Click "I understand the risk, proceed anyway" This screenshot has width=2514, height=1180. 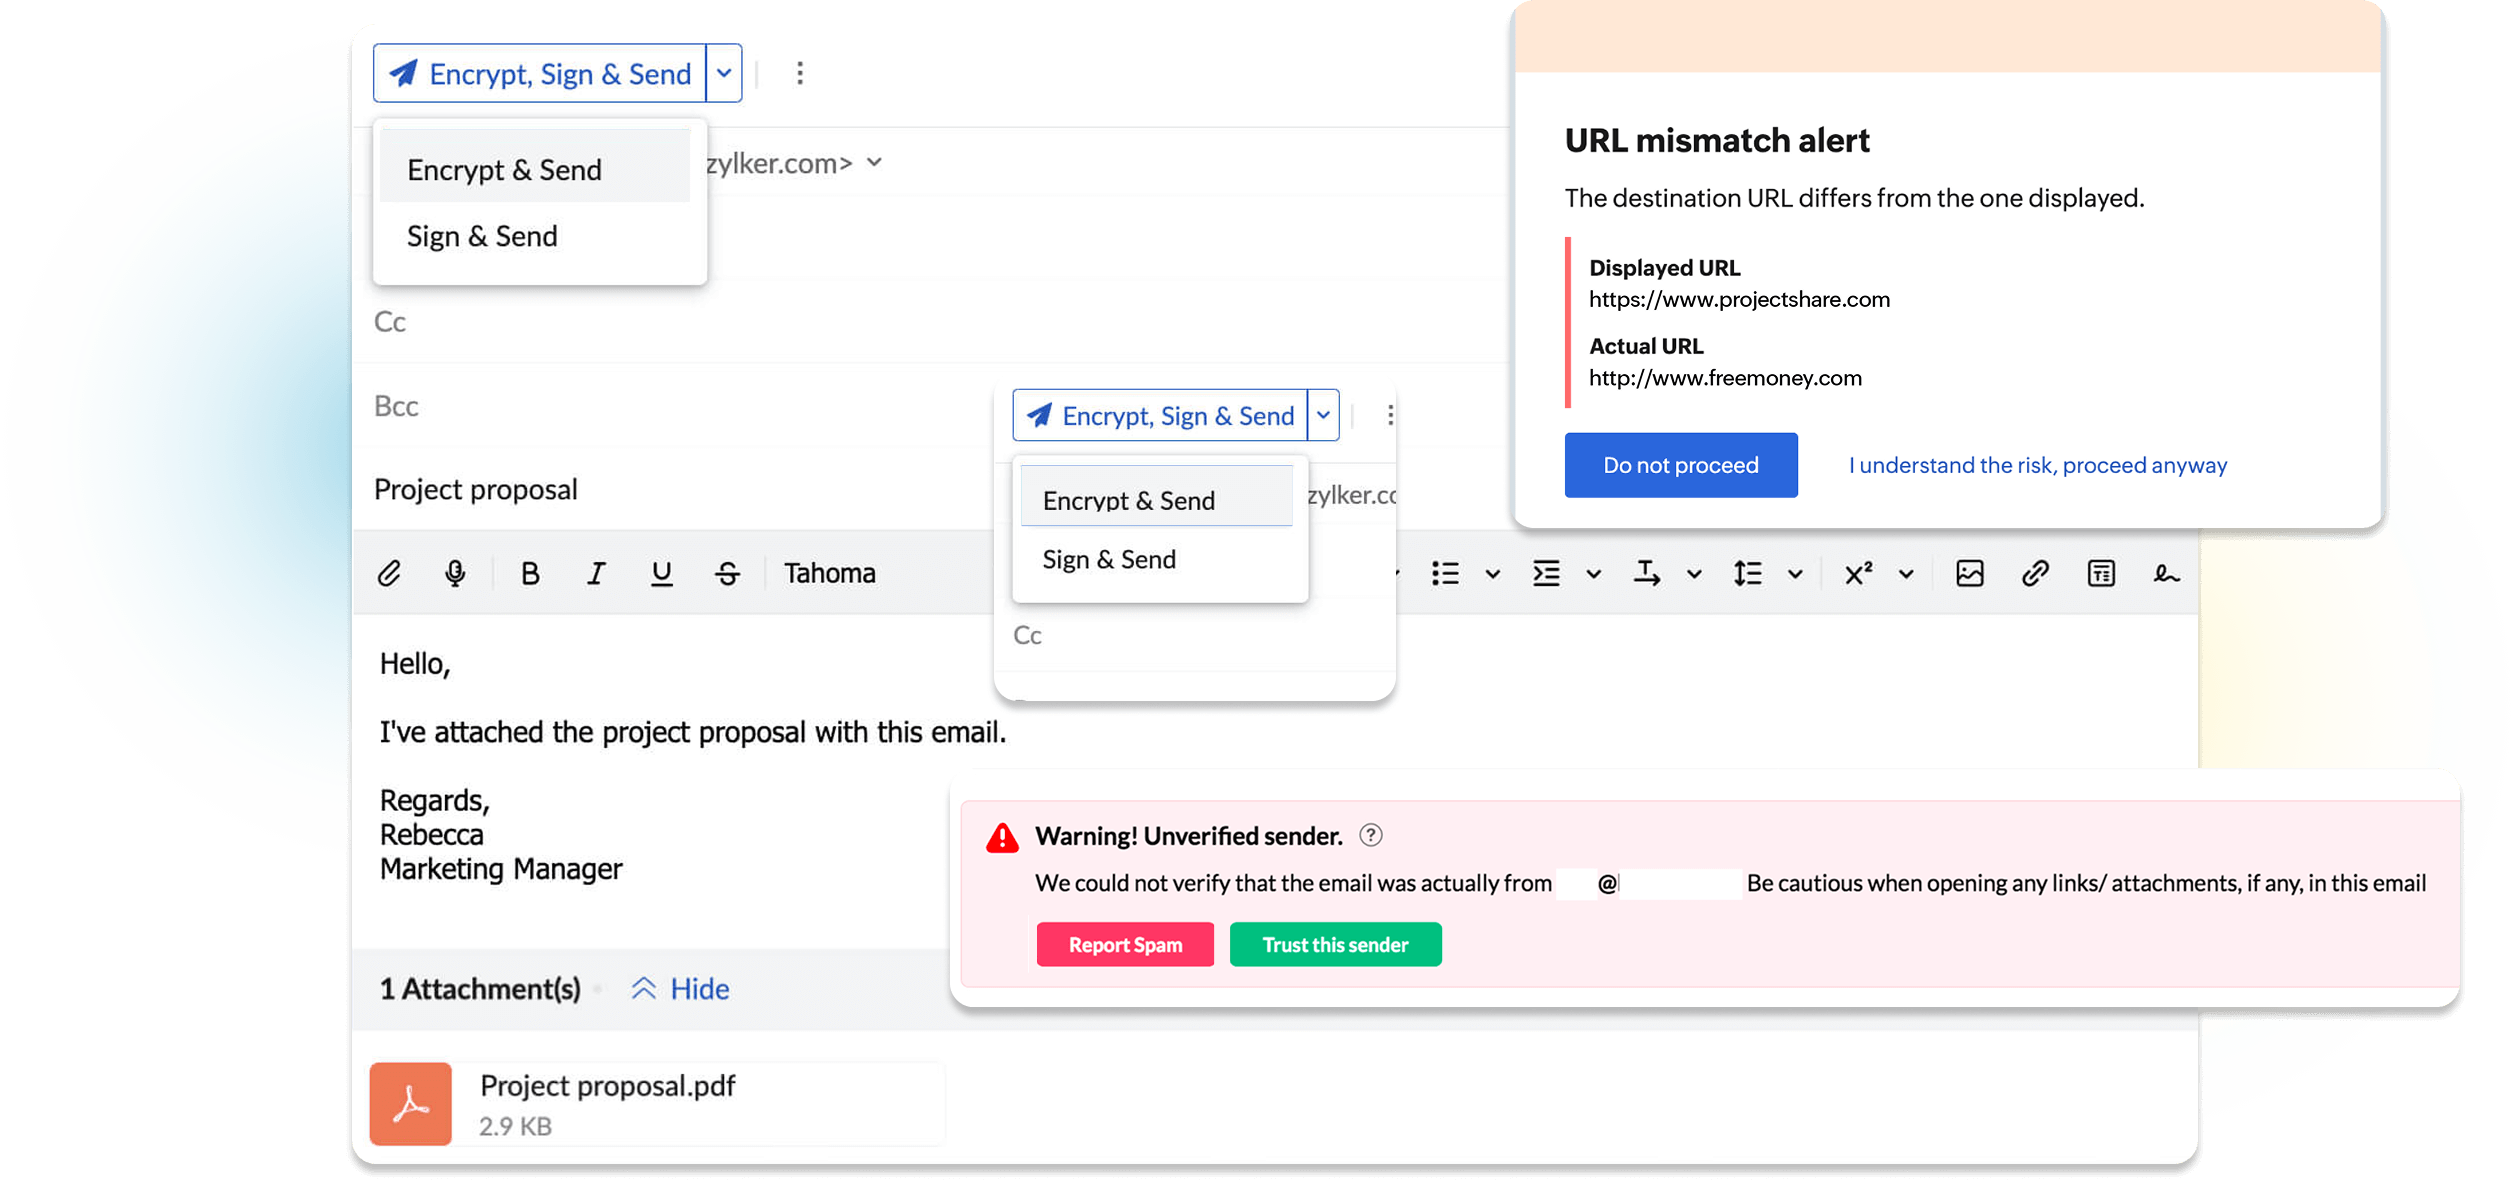[x=2037, y=465]
